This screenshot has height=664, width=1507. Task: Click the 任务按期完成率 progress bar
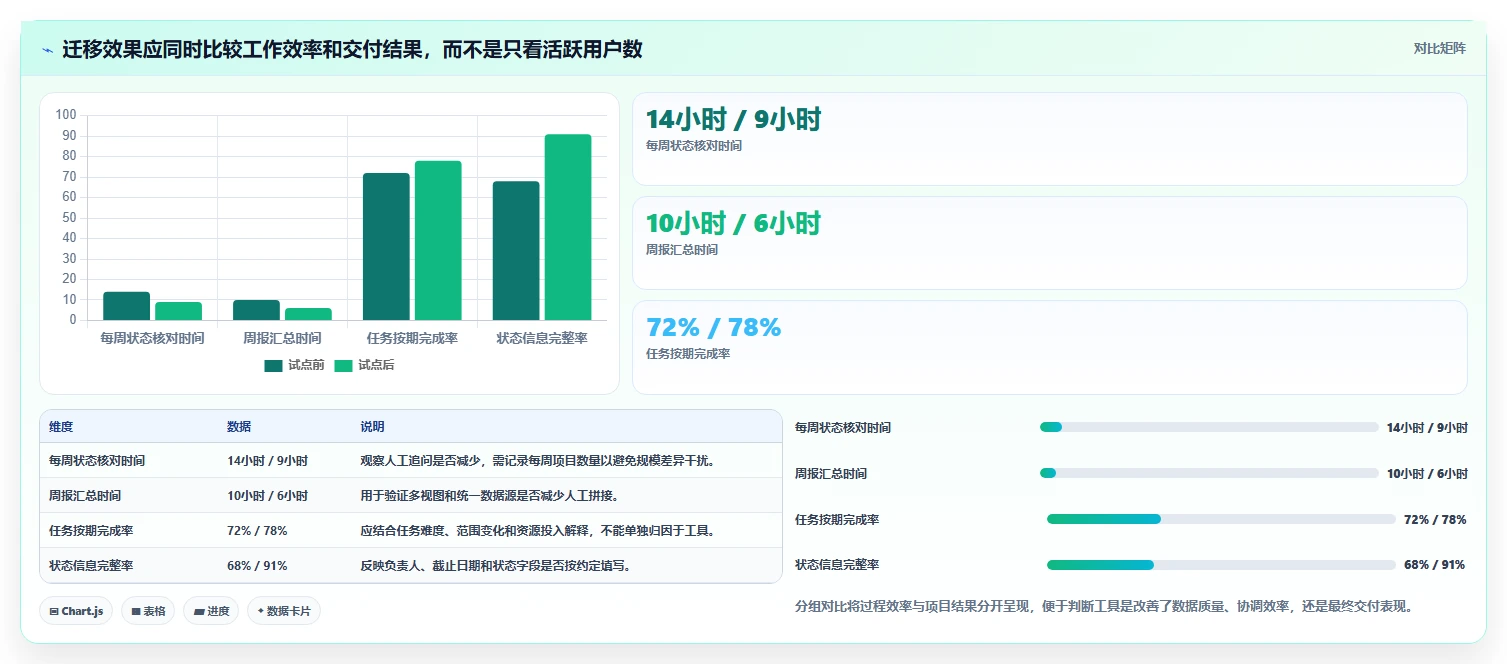(1221, 519)
